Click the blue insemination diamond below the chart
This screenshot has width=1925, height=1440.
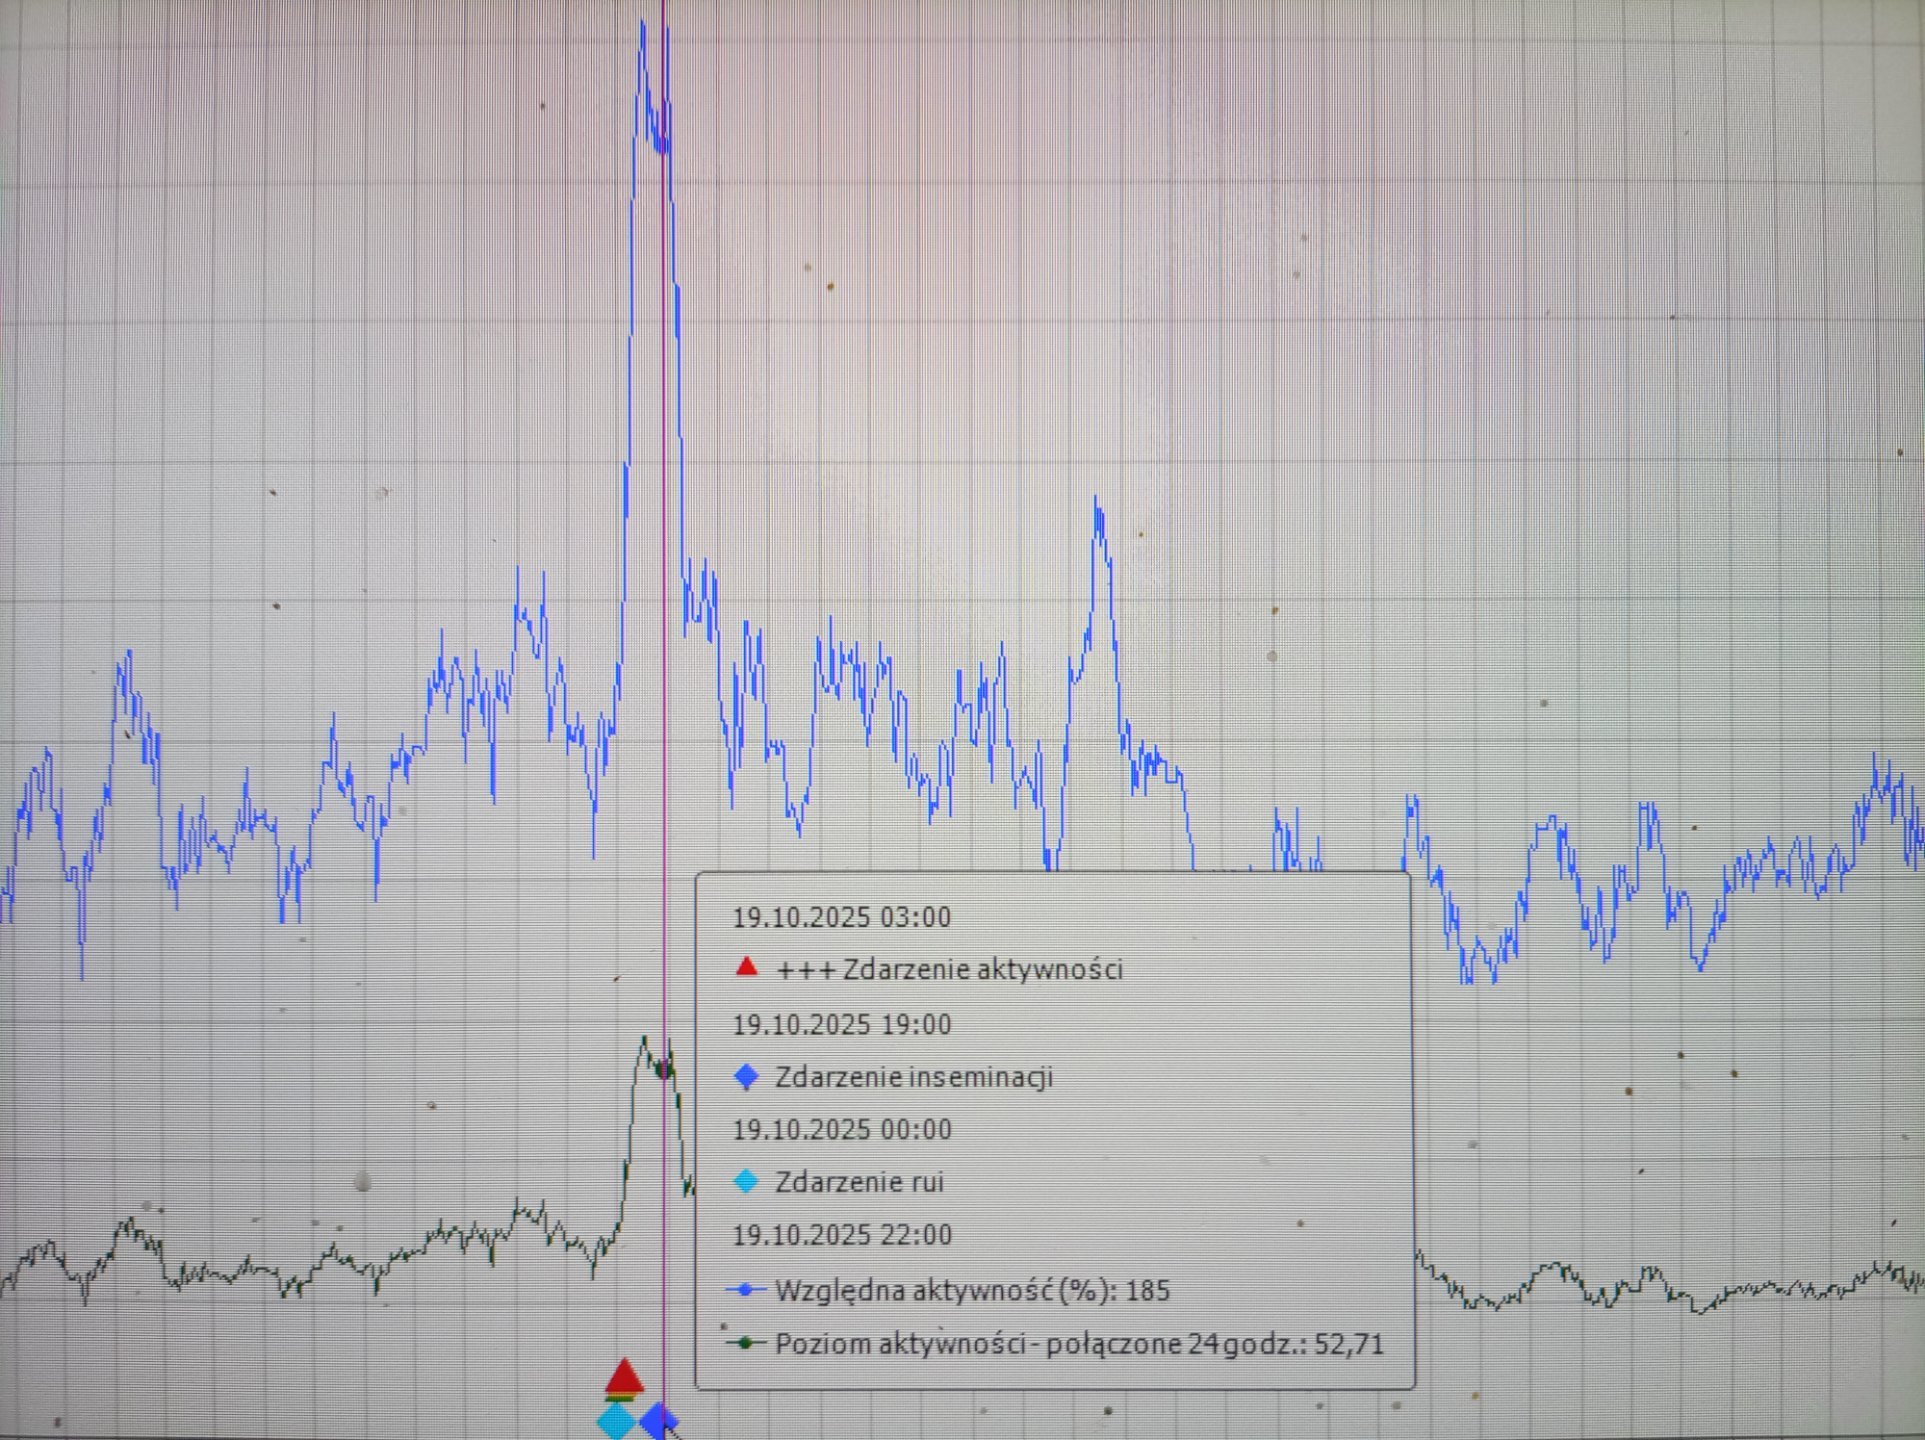(658, 1420)
